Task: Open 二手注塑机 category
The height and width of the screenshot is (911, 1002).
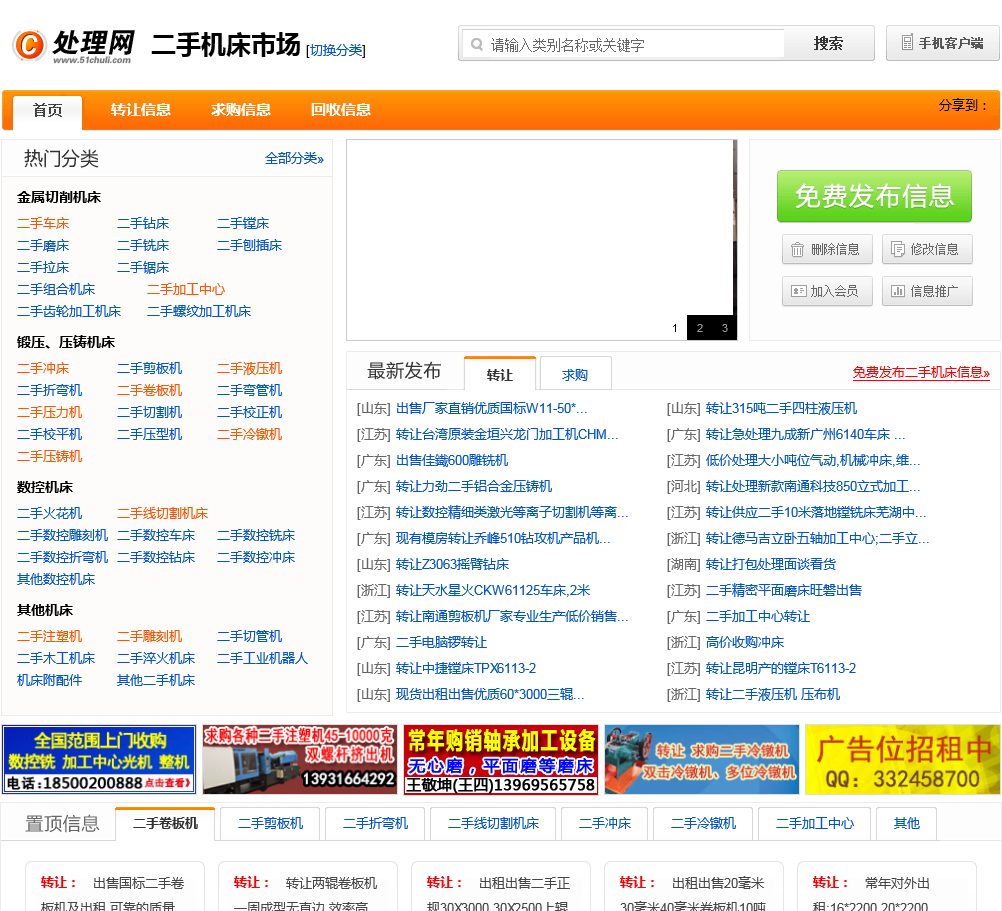Action: click(49, 636)
